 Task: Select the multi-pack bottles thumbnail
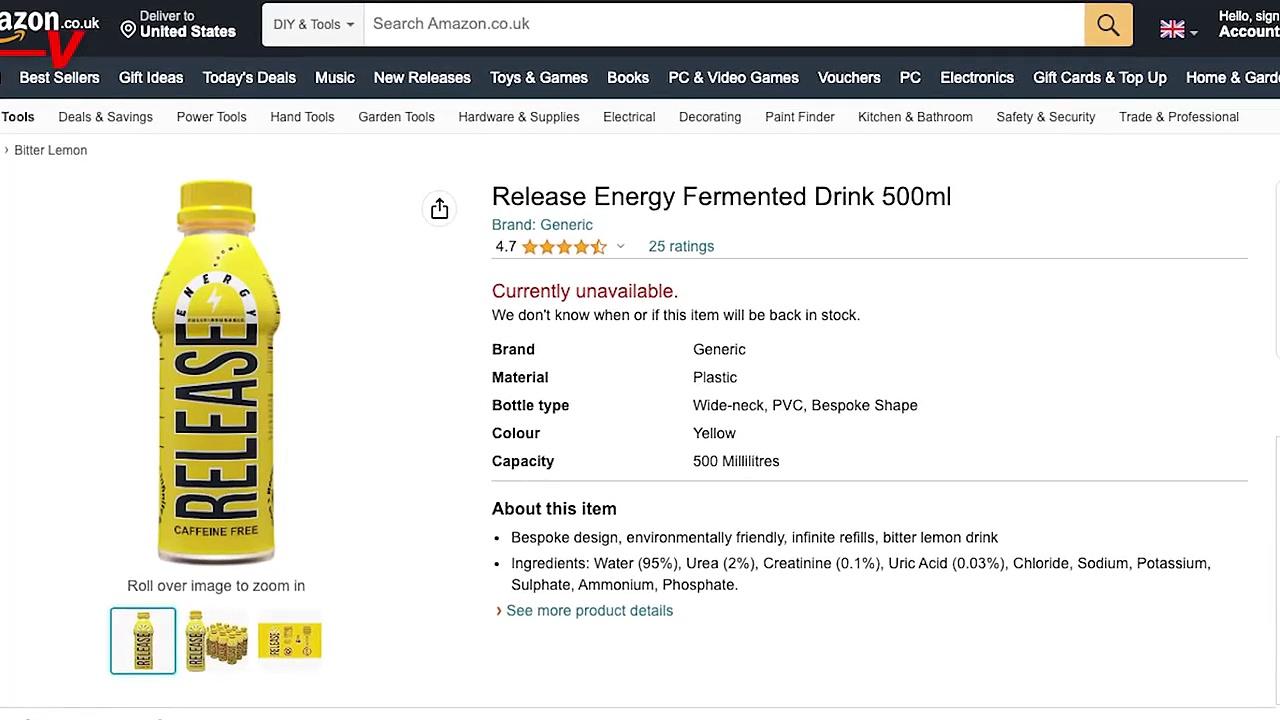pyautogui.click(x=216, y=641)
